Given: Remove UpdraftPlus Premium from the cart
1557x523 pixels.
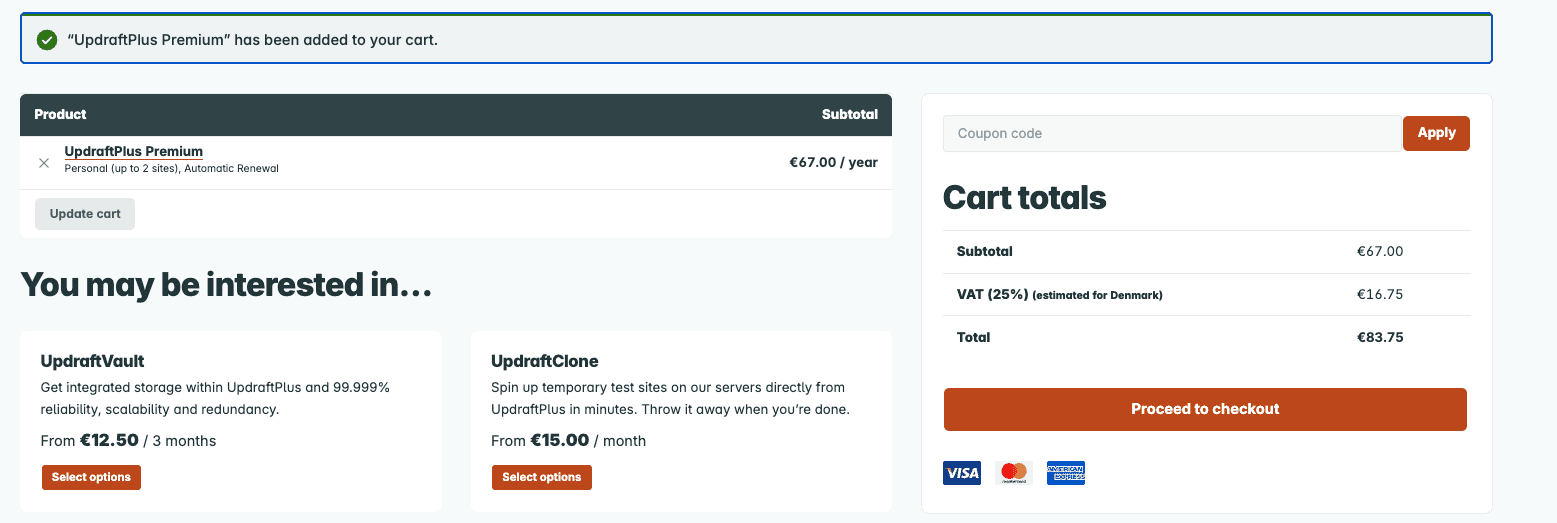Looking at the screenshot, I should click(44, 163).
